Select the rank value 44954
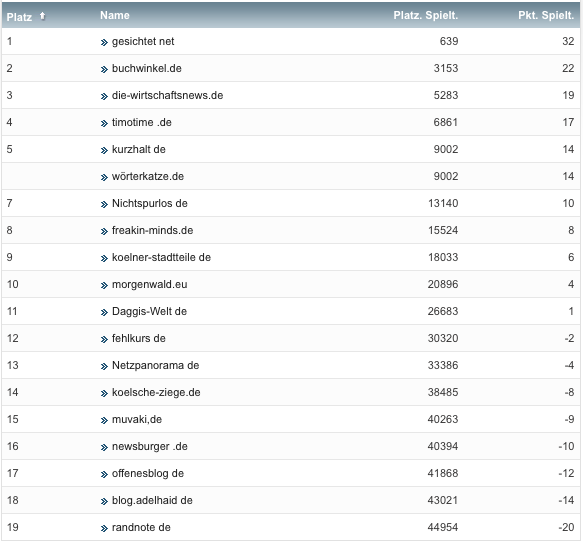Screen dimensions: 583x542 [x=443, y=528]
